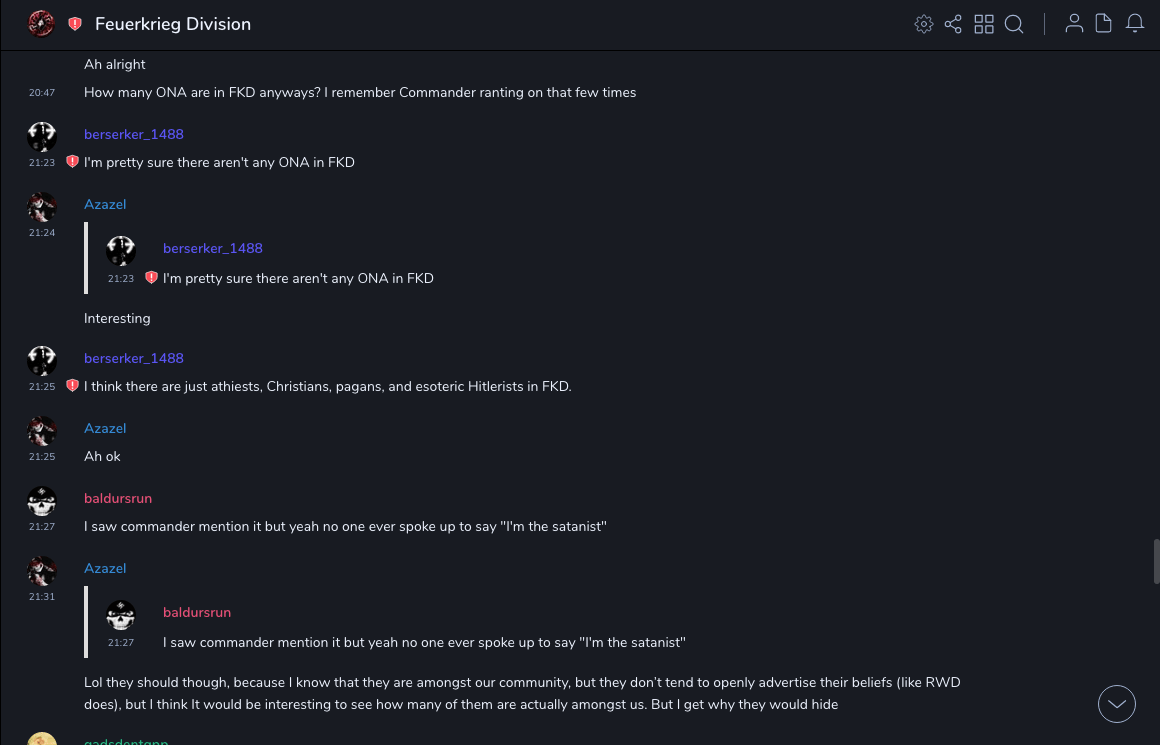The image size is (1160, 745).
Task: Click the notifications bell icon
Action: pyautogui.click(x=1135, y=24)
